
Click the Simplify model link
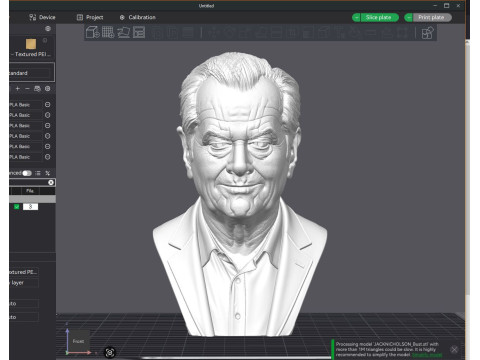pos(427,355)
